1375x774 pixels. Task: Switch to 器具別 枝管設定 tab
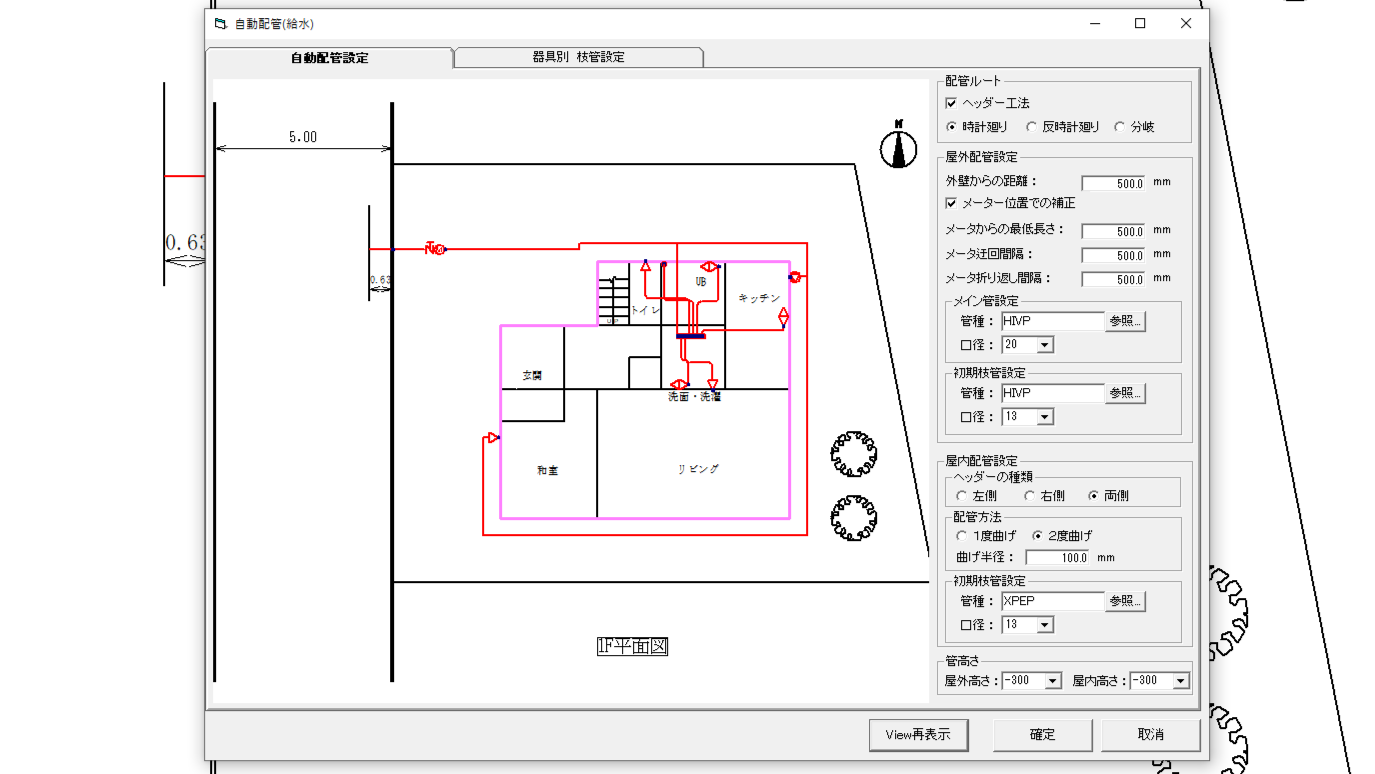[578, 57]
